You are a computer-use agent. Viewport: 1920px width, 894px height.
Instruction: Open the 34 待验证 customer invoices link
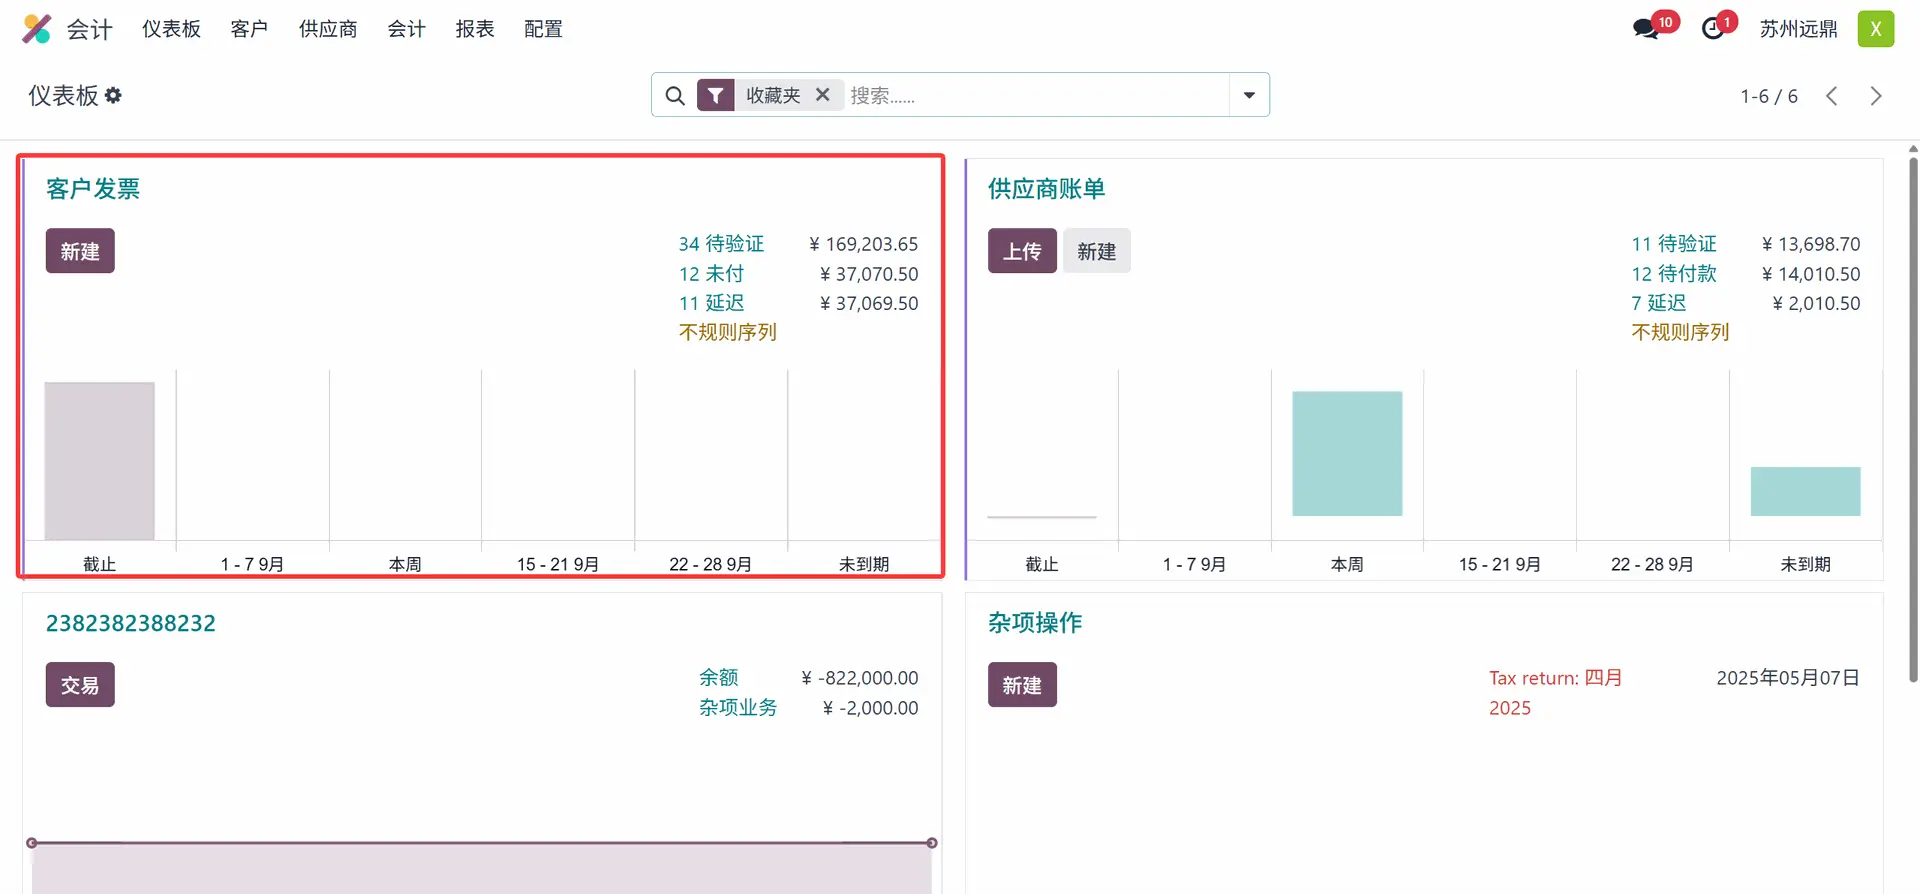click(x=721, y=244)
